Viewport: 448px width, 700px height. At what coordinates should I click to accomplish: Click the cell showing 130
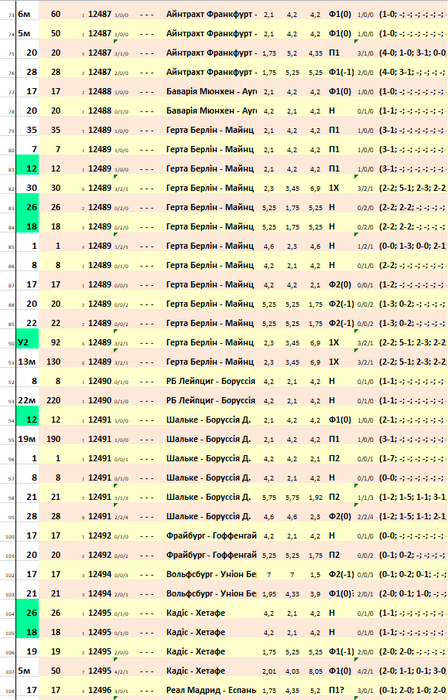55,362
